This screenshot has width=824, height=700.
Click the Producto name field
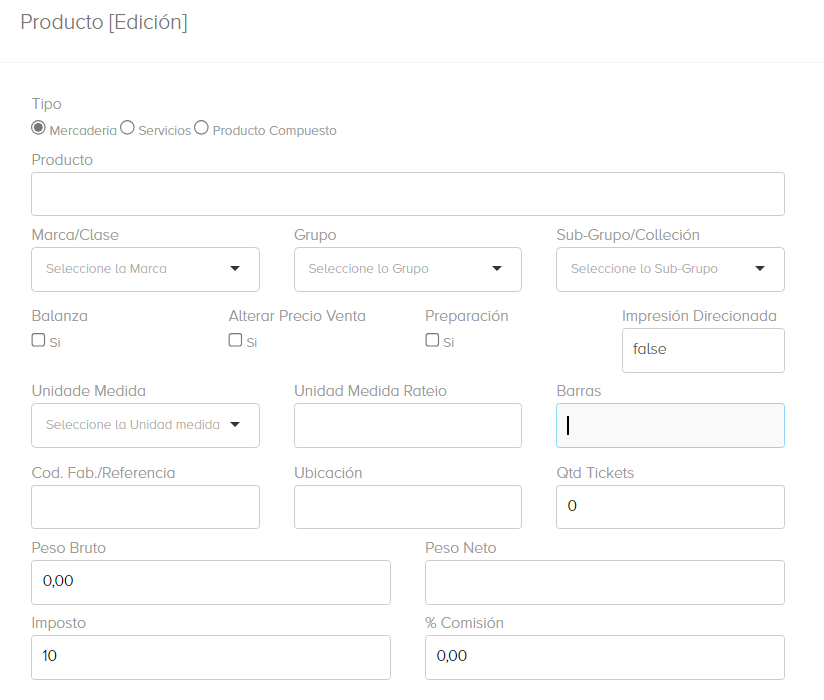407,194
